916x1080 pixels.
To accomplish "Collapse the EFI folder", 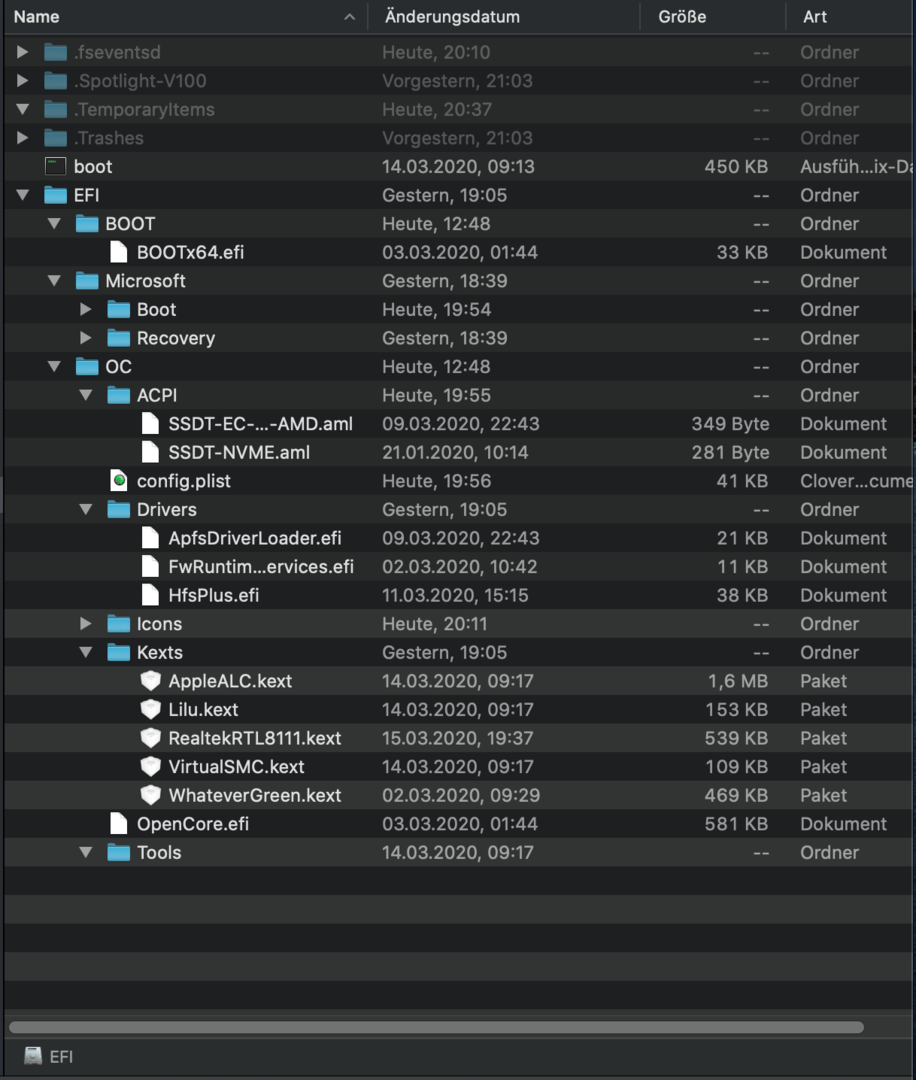I will (23, 196).
